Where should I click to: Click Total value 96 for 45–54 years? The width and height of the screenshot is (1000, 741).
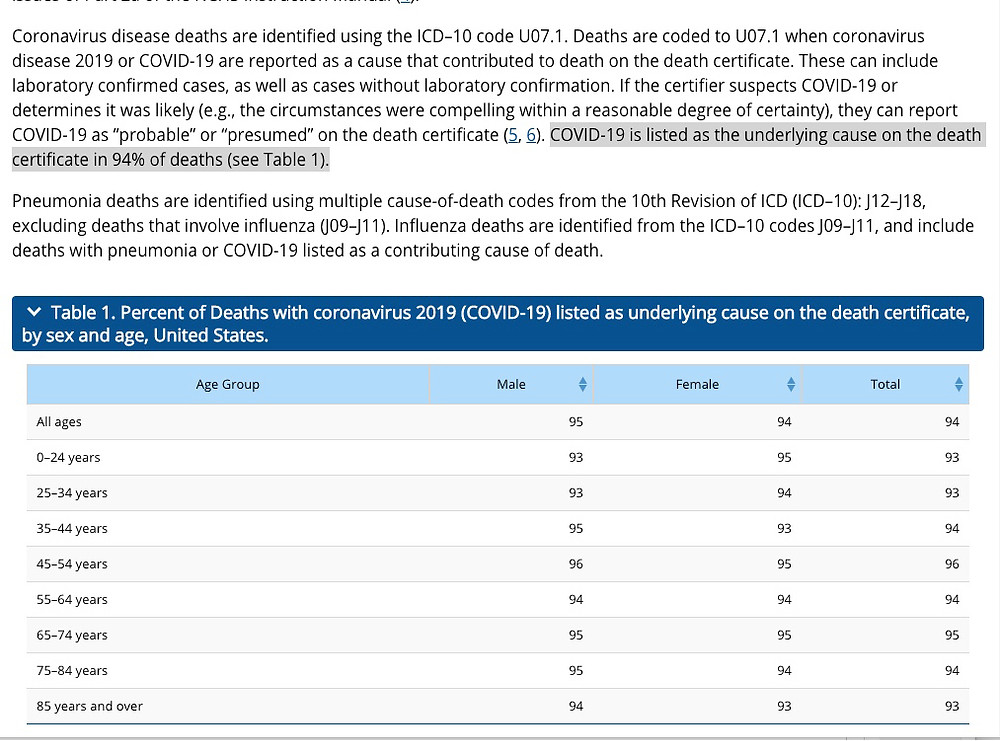click(x=952, y=564)
